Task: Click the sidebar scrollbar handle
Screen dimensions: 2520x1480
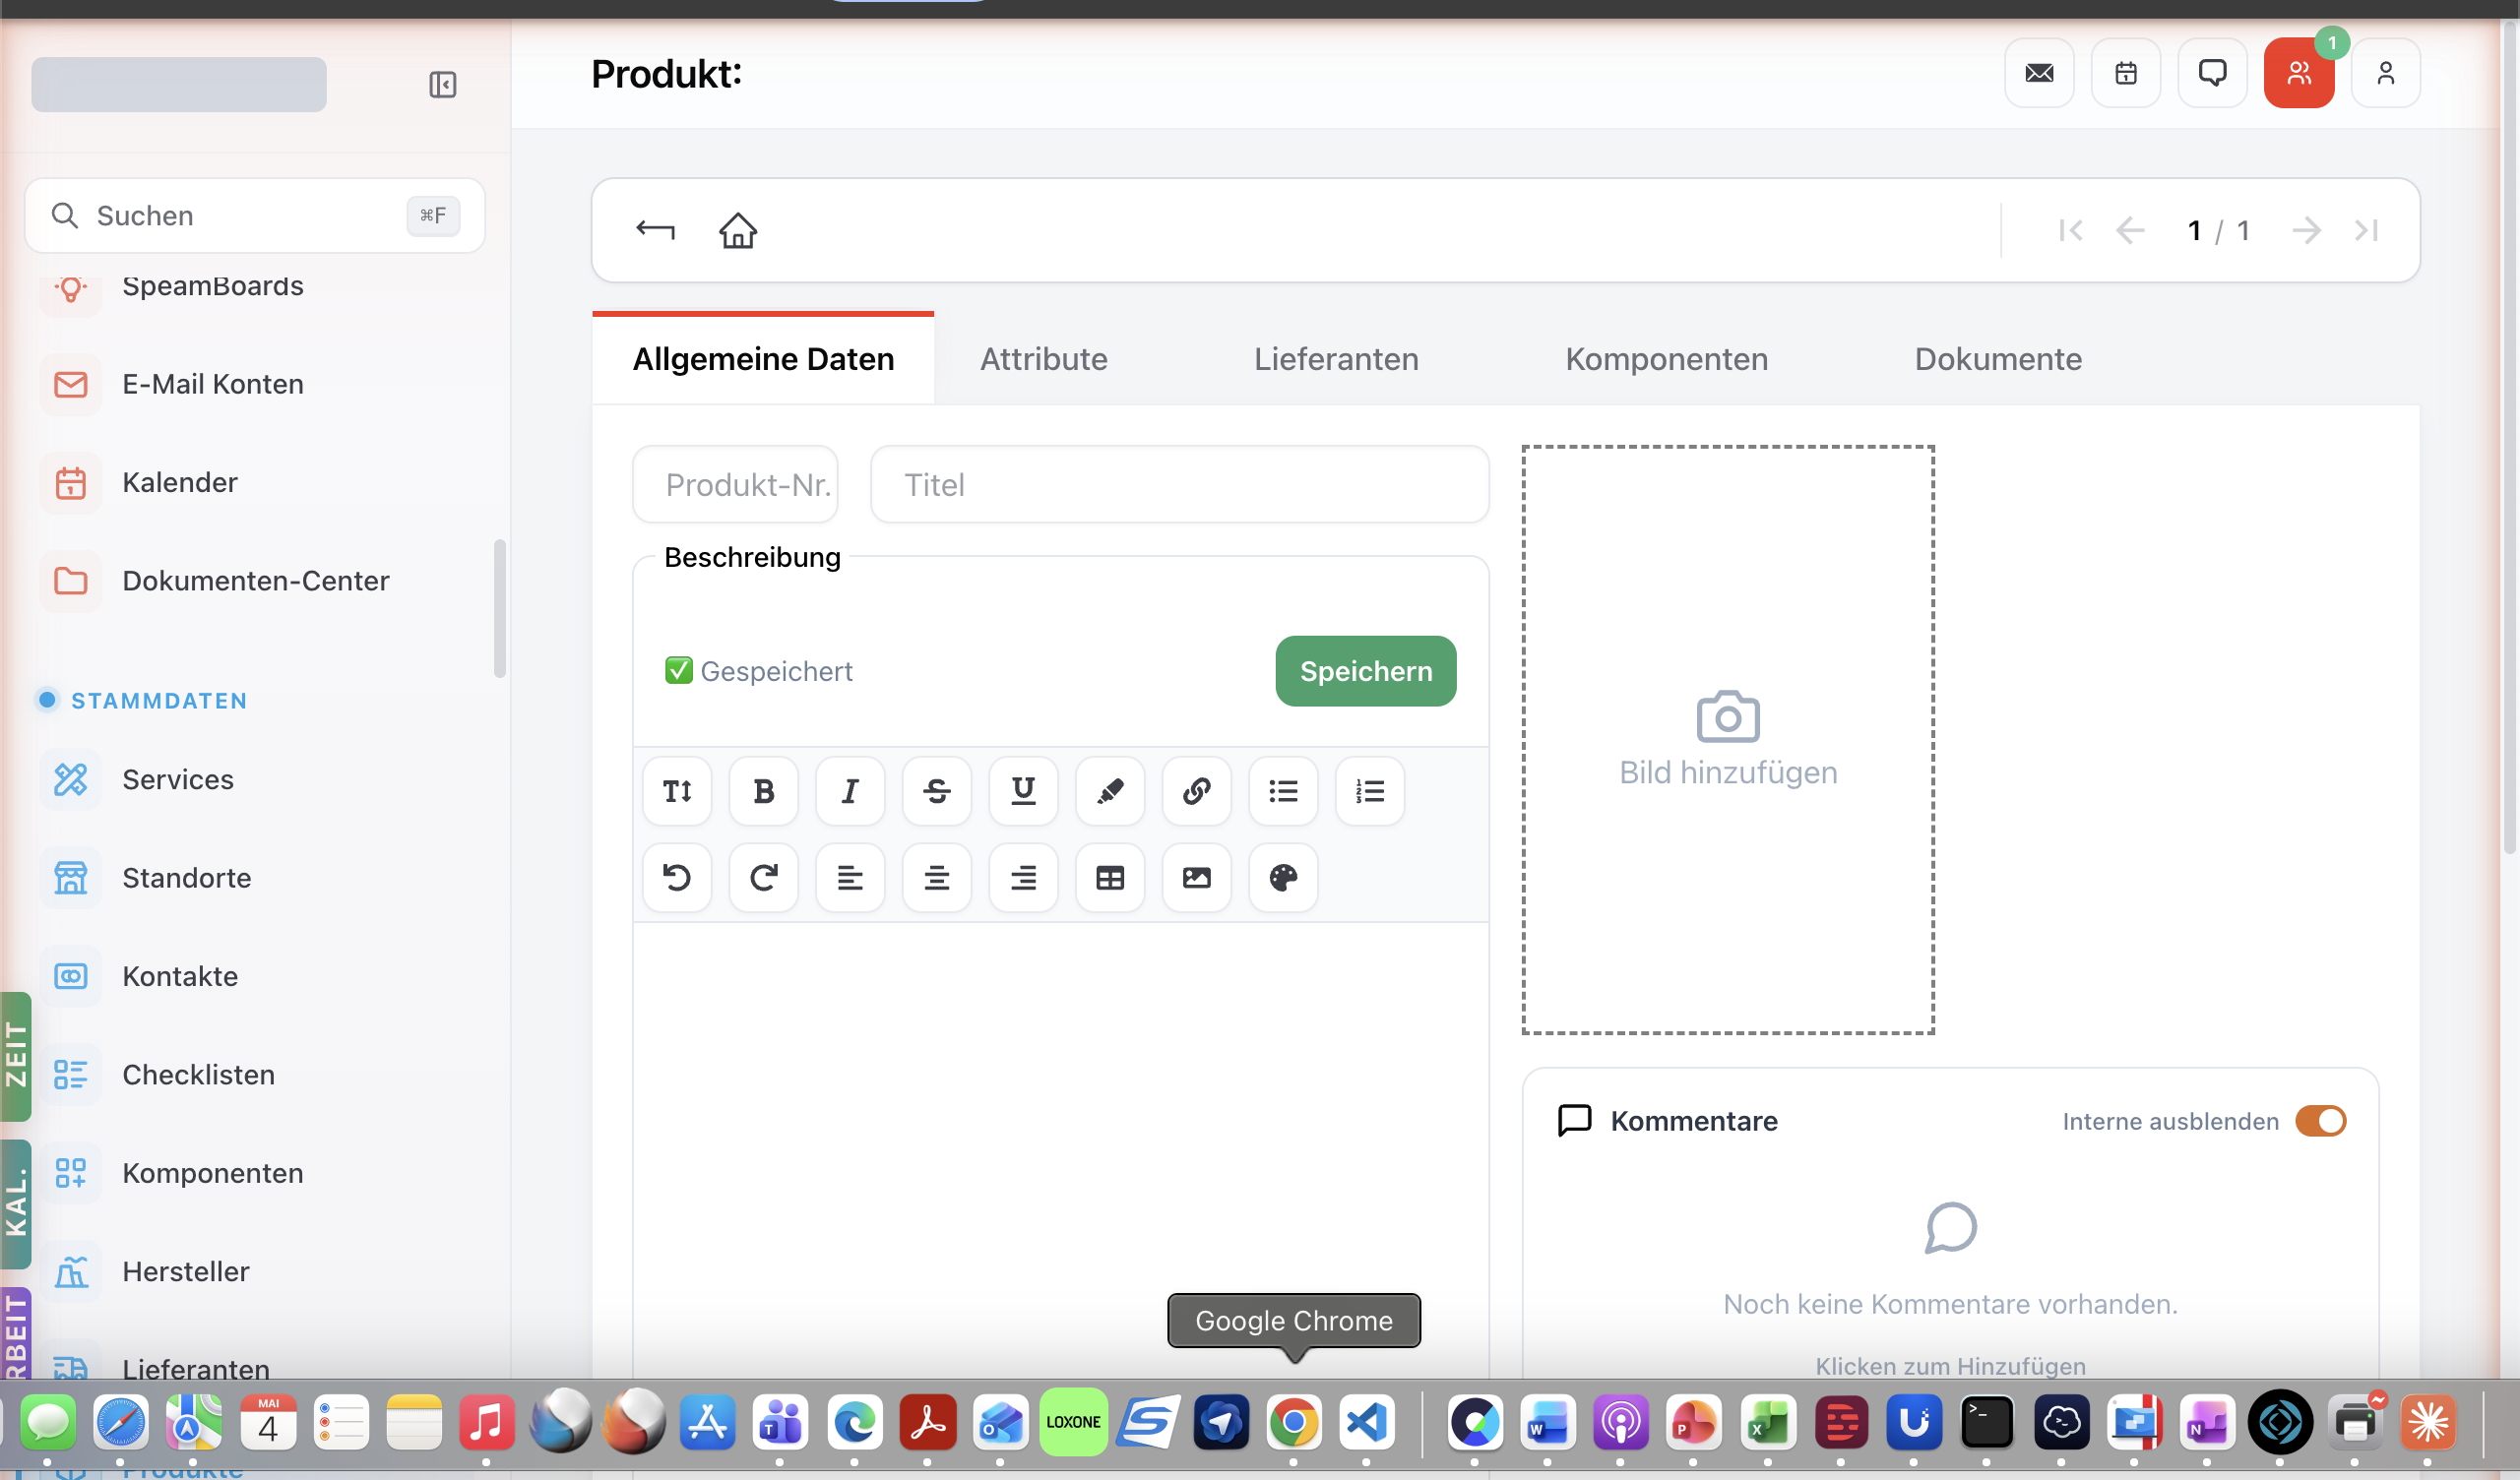Action: pos(499,609)
